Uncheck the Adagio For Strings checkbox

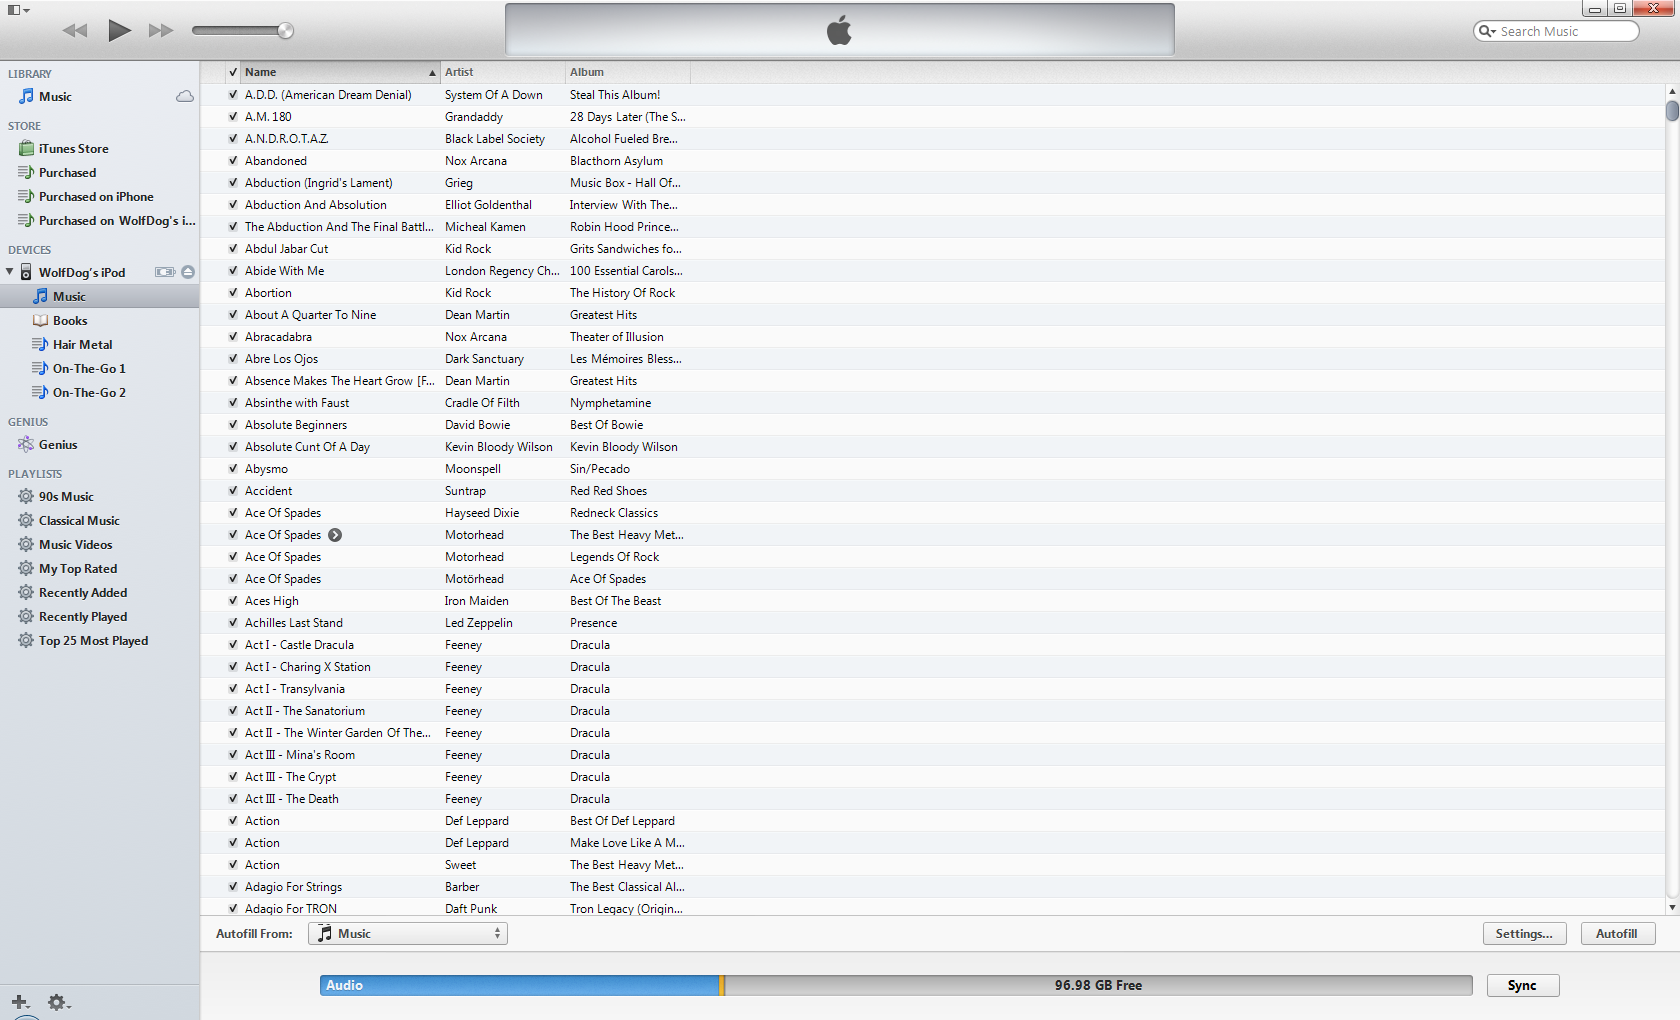pos(233,887)
